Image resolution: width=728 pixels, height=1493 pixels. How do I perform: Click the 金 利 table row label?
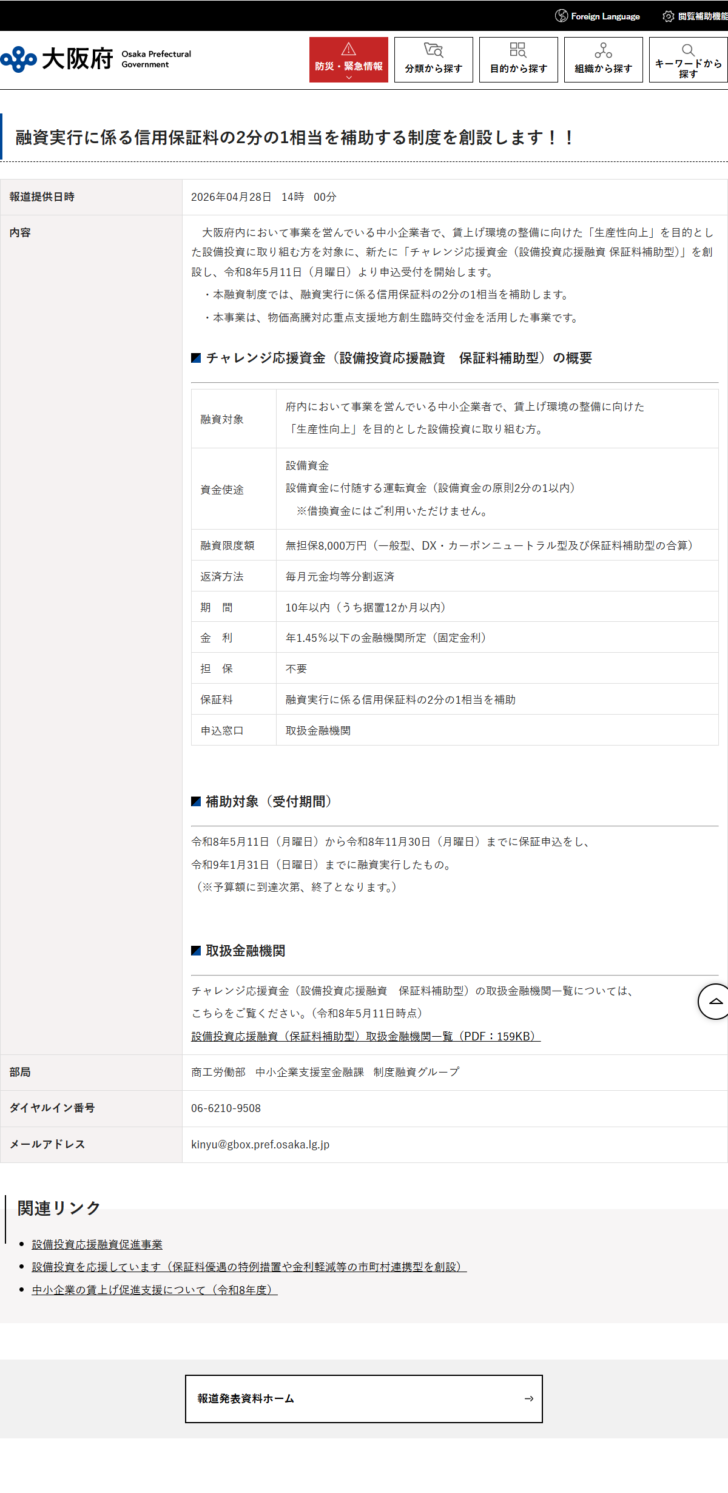tap(216, 638)
